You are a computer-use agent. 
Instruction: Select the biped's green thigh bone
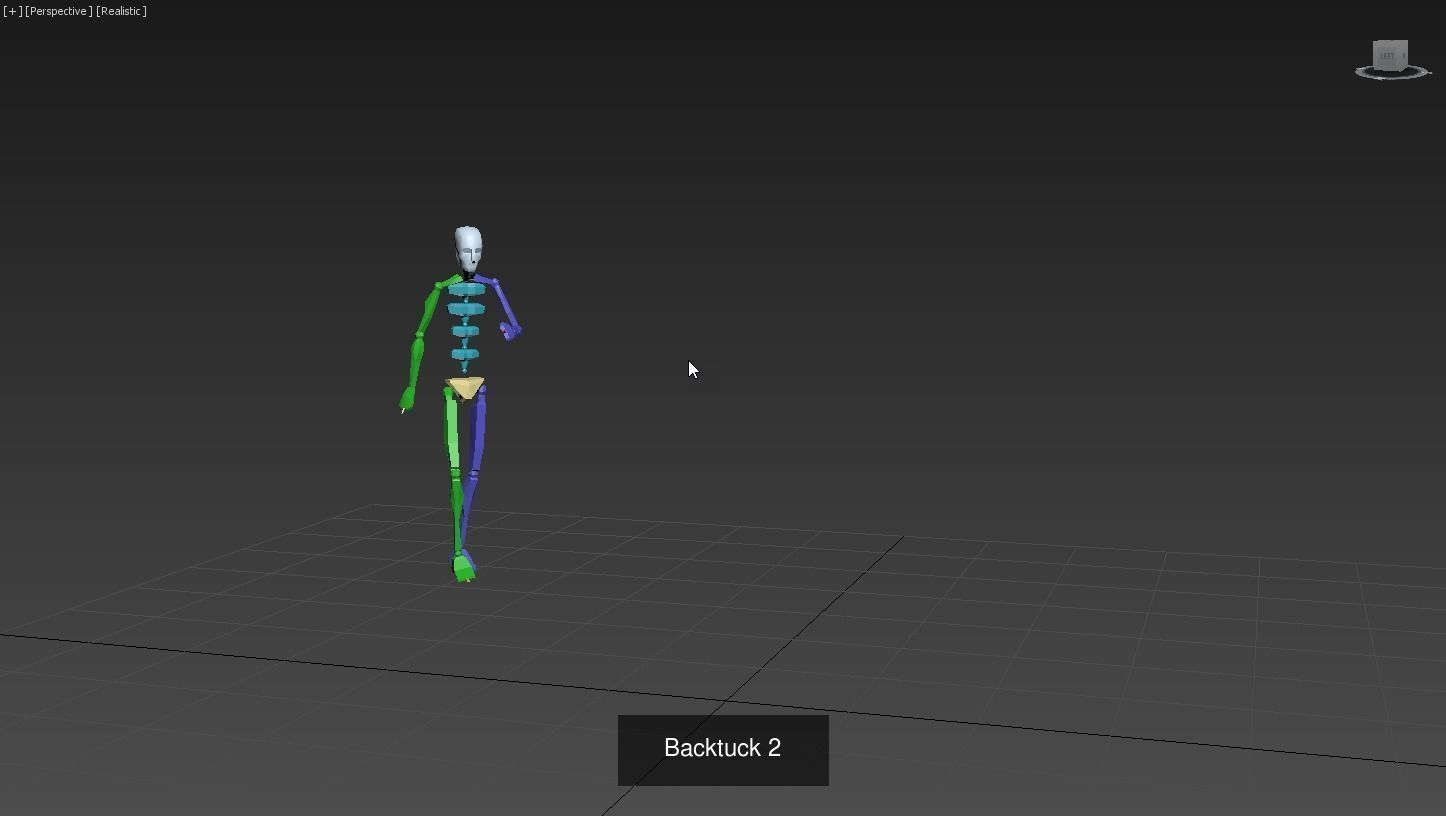click(x=452, y=430)
